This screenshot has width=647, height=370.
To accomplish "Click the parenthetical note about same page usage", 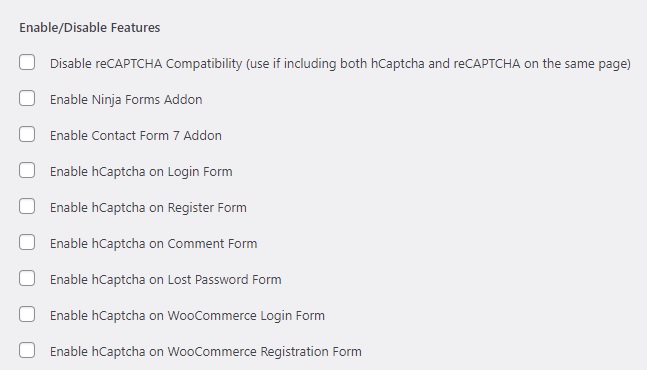I will (439, 64).
